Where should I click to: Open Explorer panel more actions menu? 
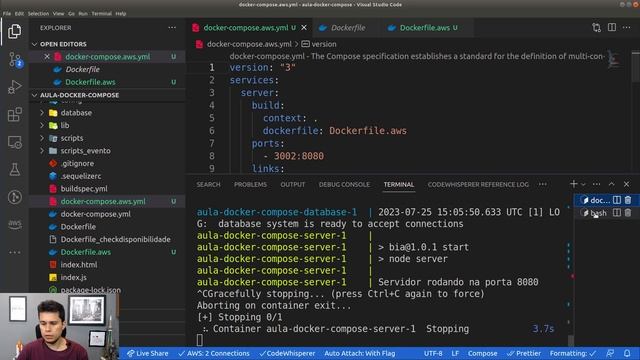172,28
